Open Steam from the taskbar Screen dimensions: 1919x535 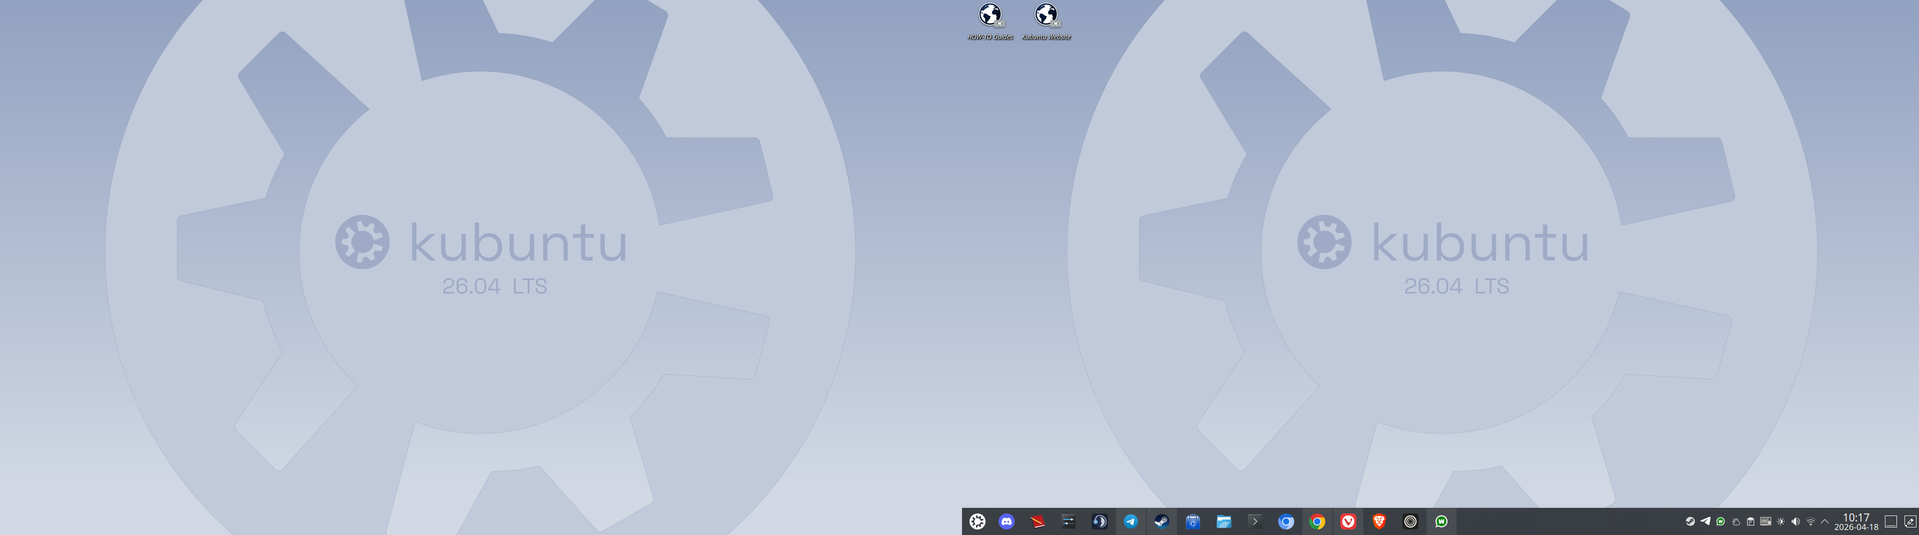click(1161, 521)
